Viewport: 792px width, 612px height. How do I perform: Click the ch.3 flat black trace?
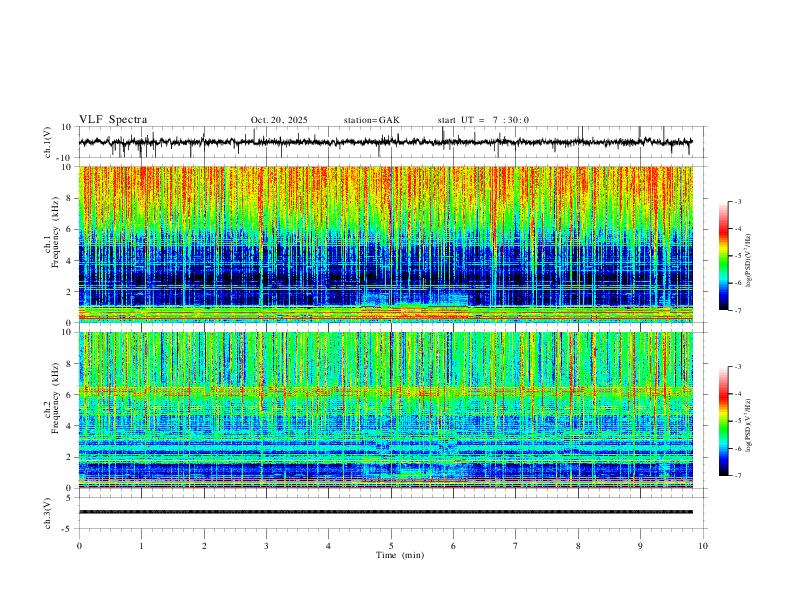tap(385, 512)
